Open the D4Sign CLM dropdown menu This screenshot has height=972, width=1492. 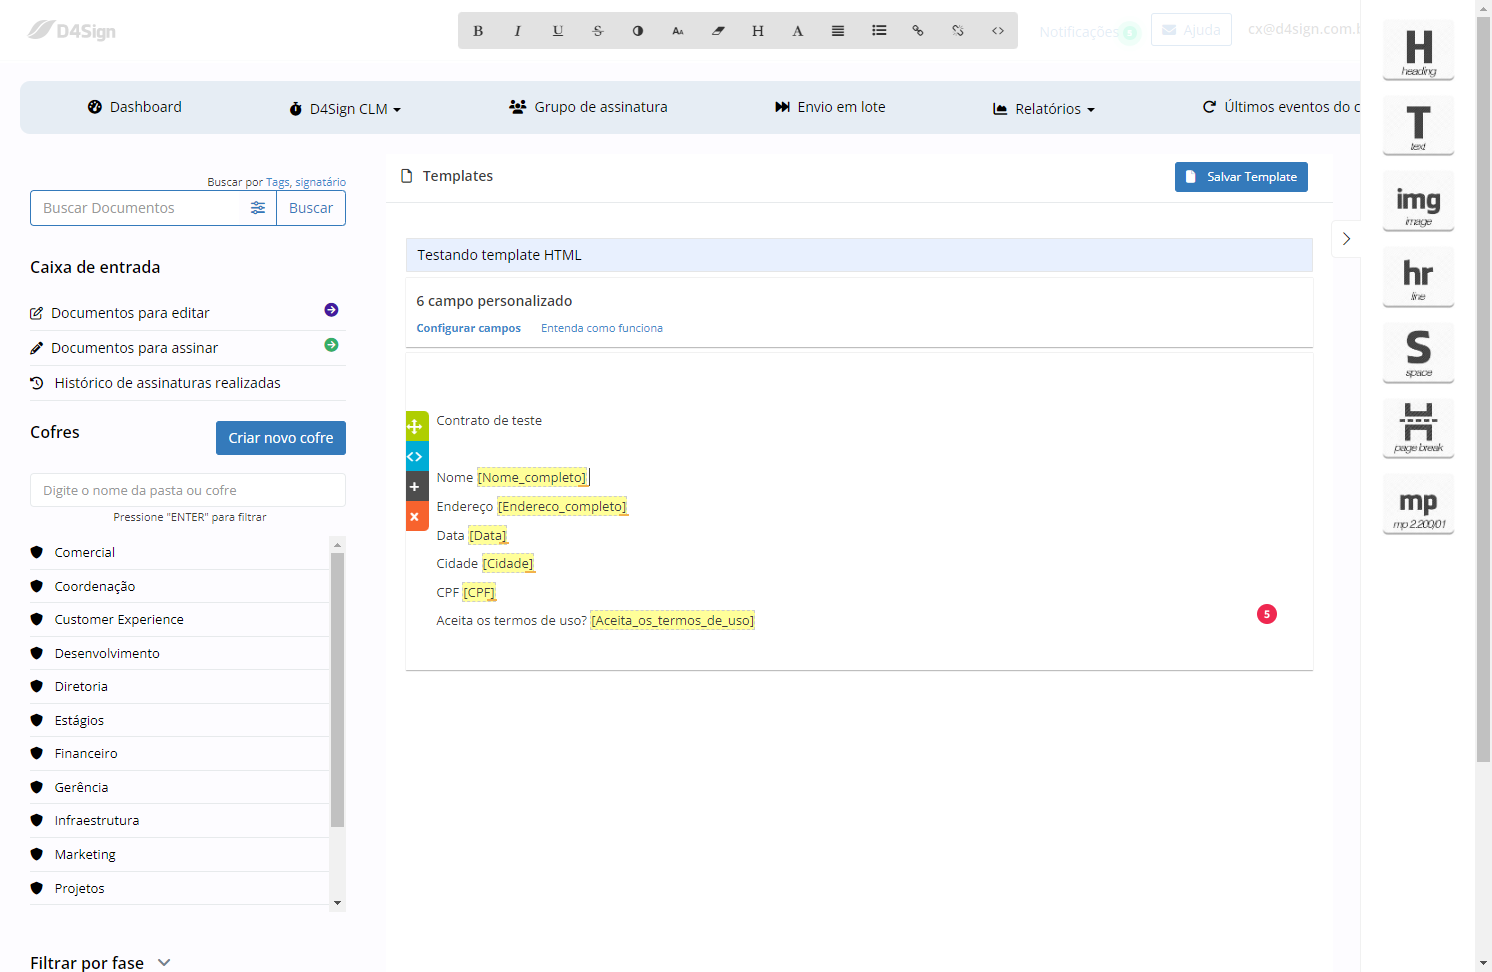[x=345, y=109]
